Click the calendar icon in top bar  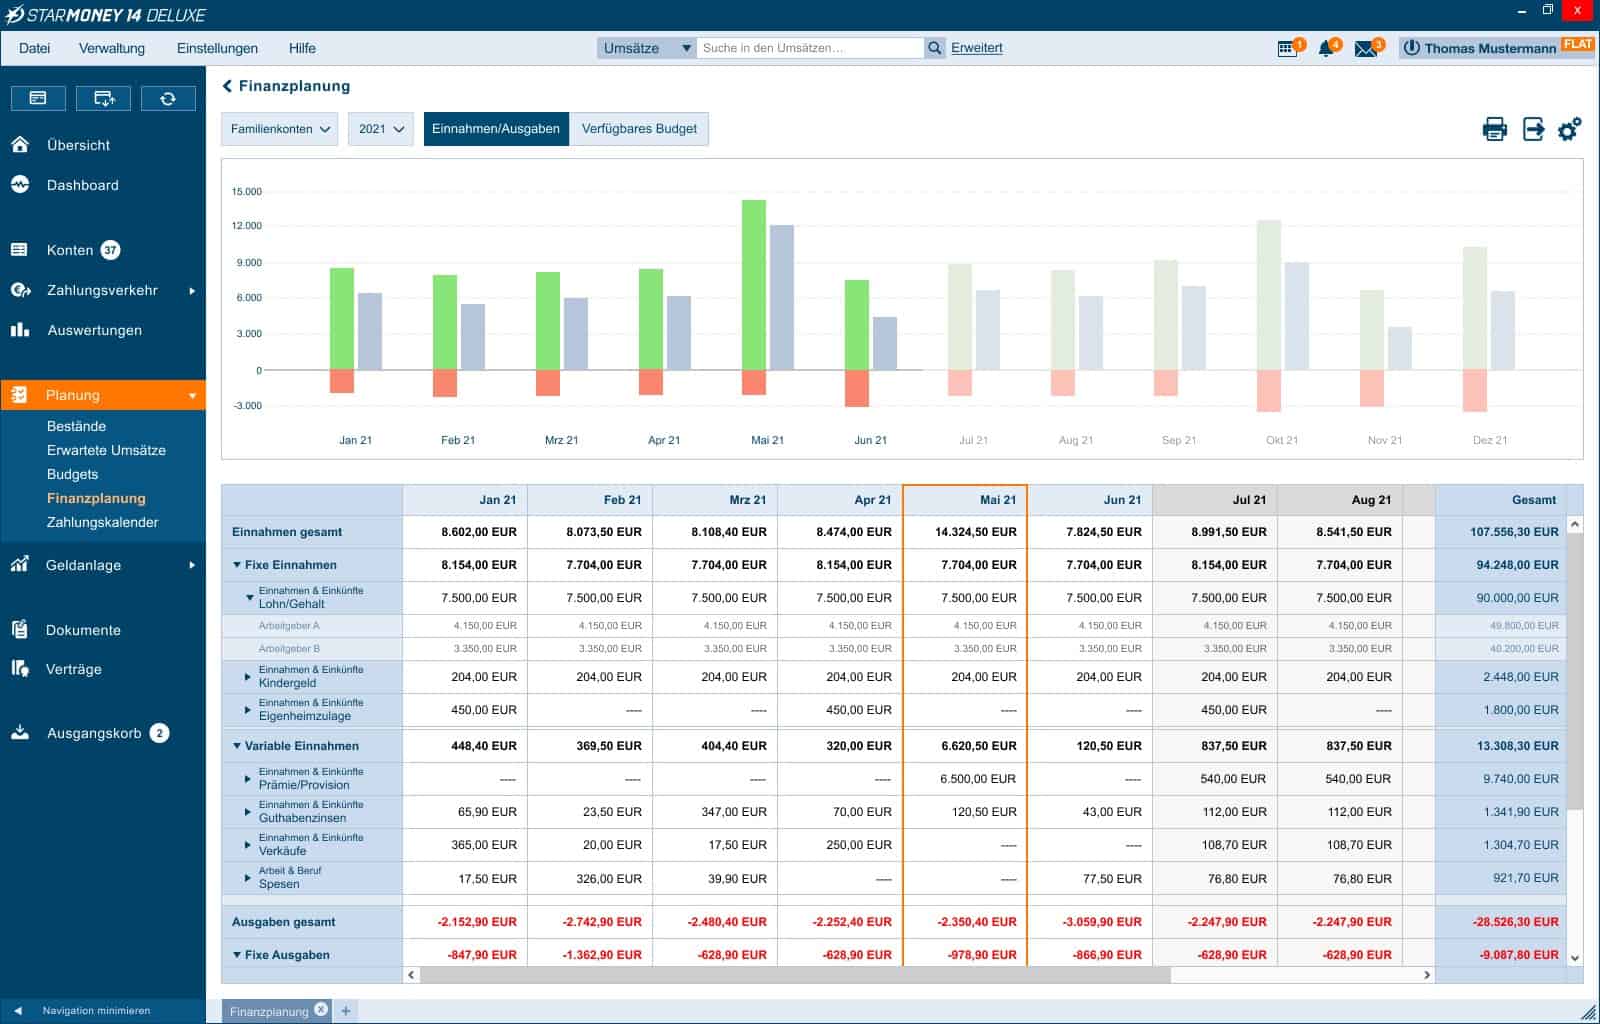pyautogui.click(x=1288, y=48)
